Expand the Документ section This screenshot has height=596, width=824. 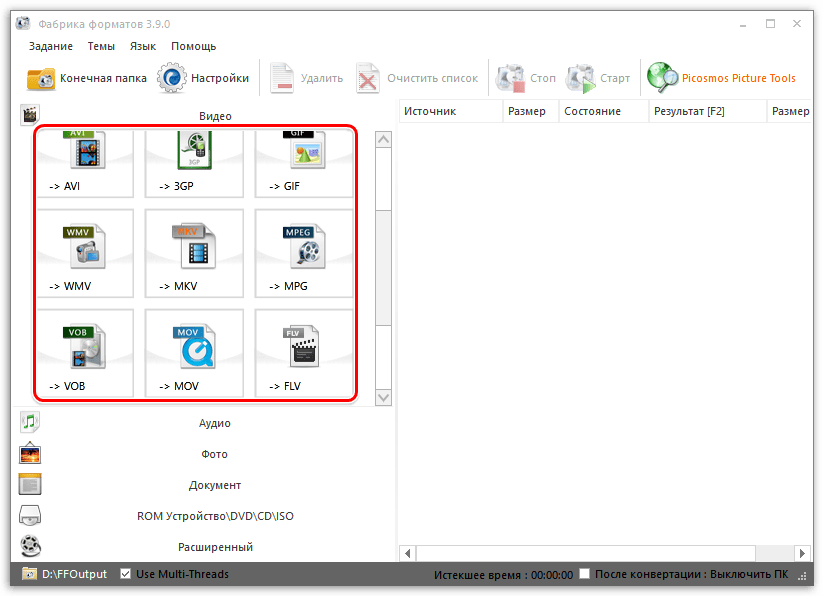[214, 485]
